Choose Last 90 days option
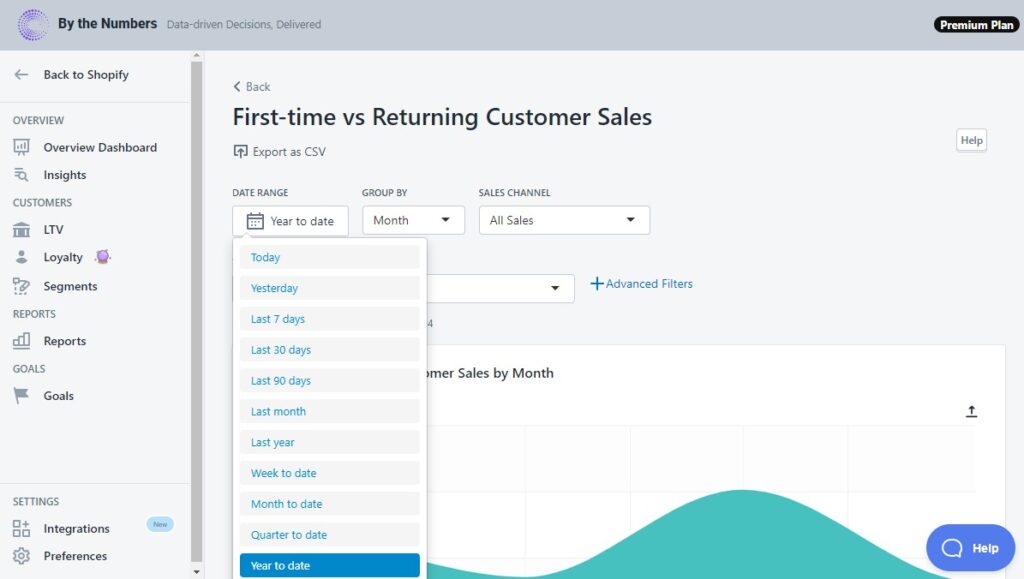 tap(329, 380)
